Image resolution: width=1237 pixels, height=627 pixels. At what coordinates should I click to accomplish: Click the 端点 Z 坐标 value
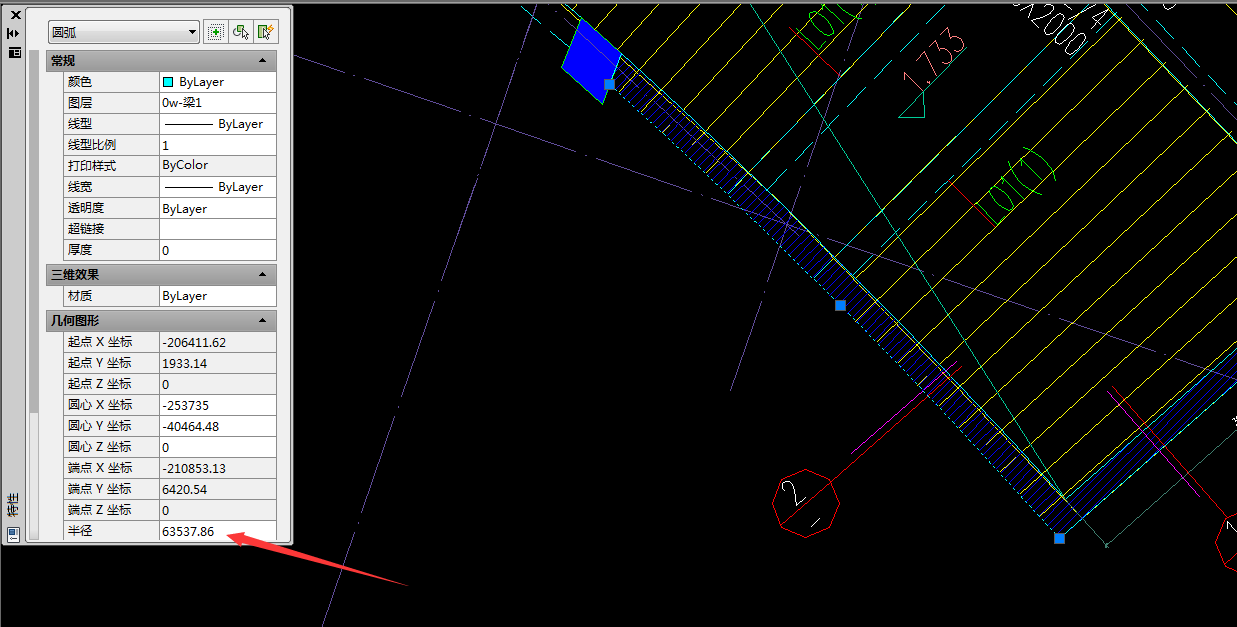tap(217, 510)
